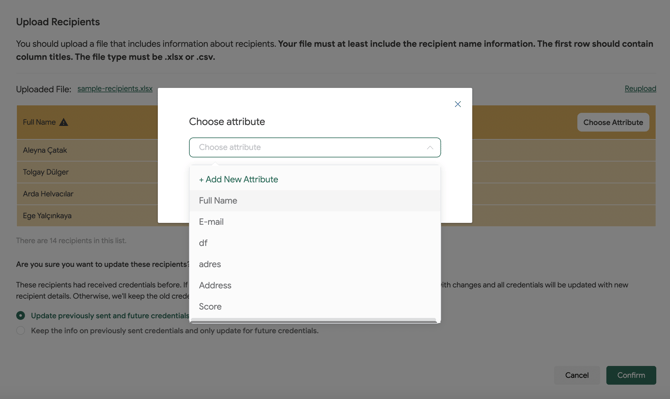The image size is (670, 399).
Task: Choose Address from the dropdown list
Action: click(x=315, y=285)
